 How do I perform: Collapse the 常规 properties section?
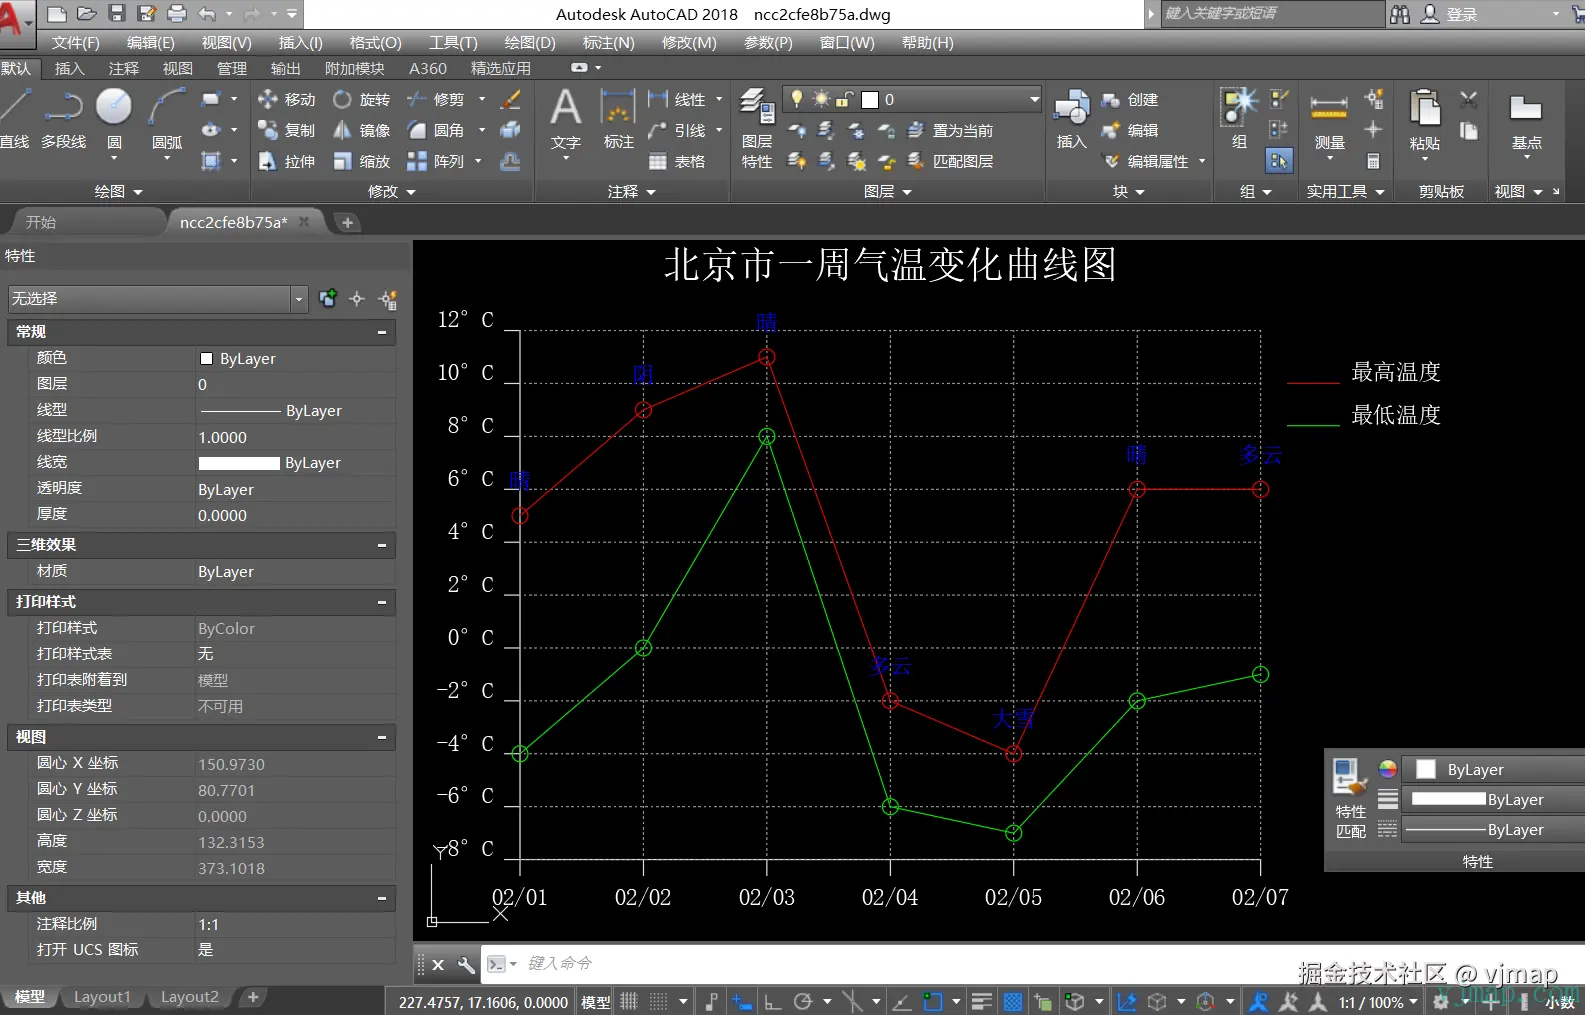pyautogui.click(x=382, y=332)
